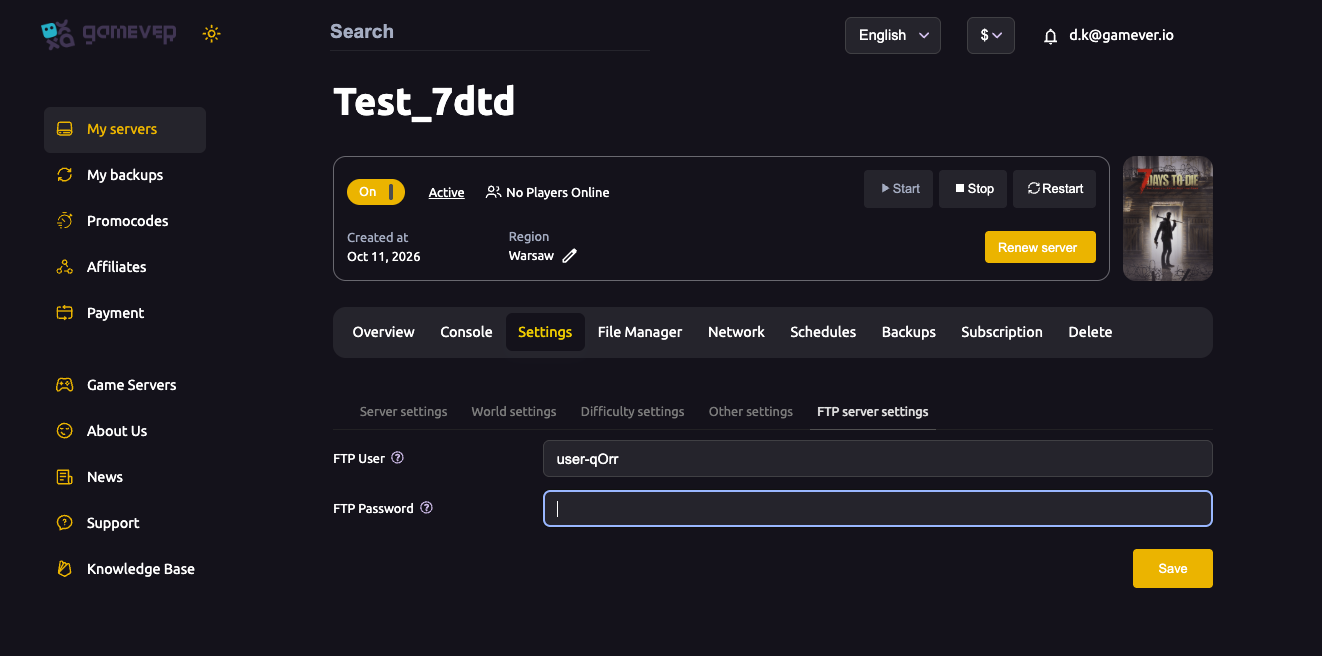Click the Gamever logo

click(x=108, y=34)
